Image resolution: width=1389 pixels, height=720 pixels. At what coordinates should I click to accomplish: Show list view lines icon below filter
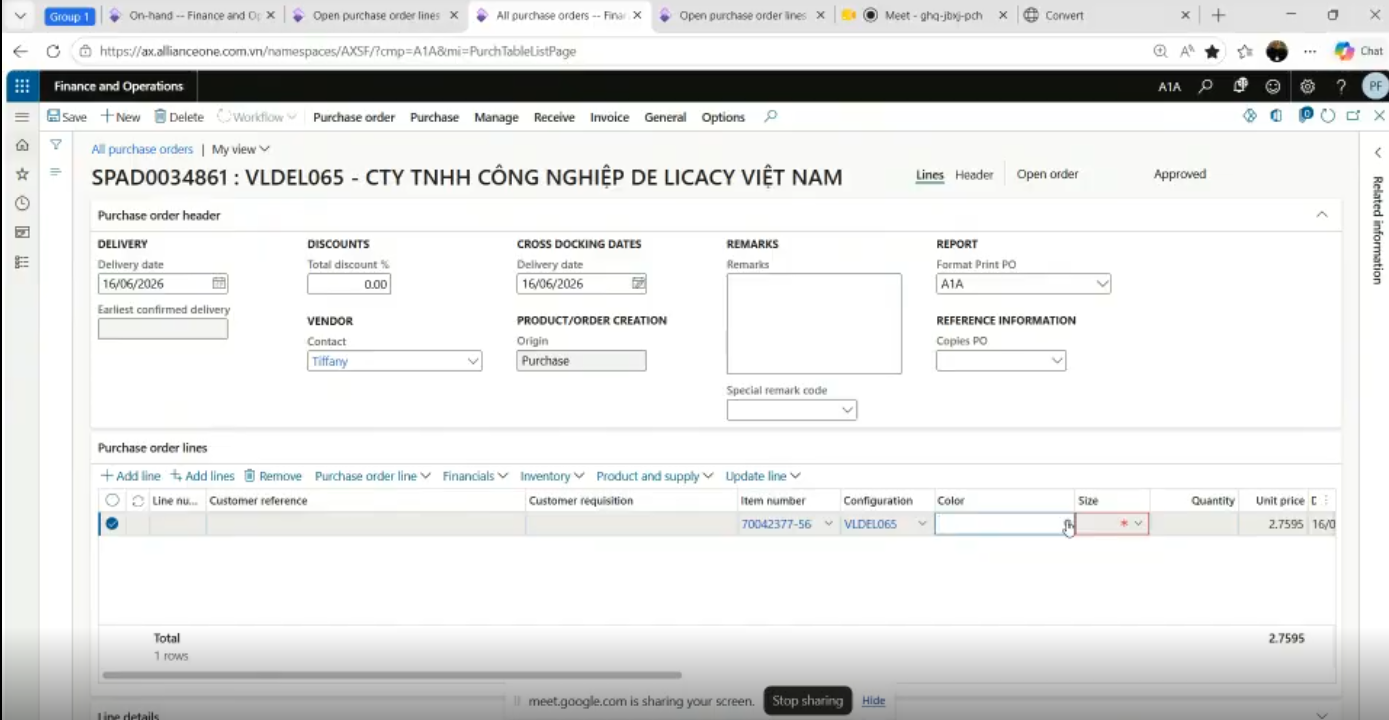pos(56,172)
